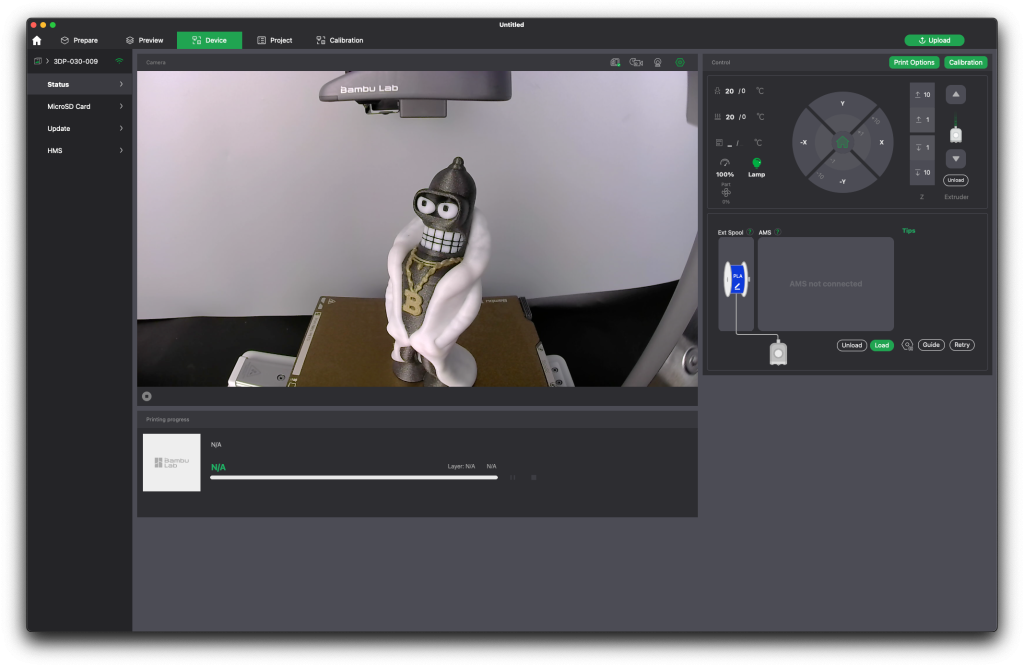Raise Z by 10 with up arrow
The width and height of the screenshot is (1024, 667).
point(922,95)
